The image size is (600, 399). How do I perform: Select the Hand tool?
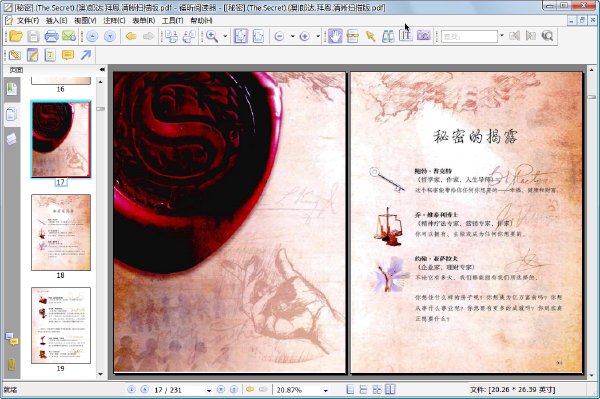tap(335, 36)
